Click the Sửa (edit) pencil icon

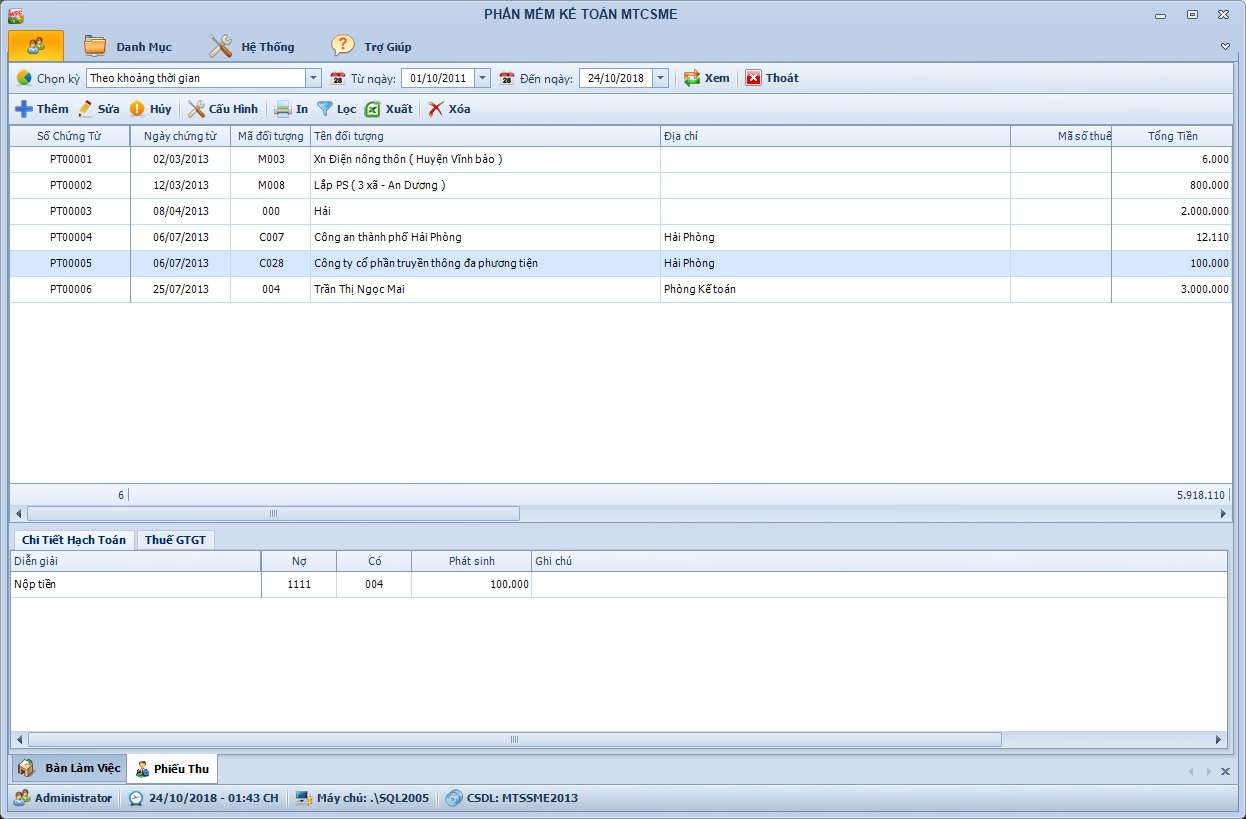[x=86, y=109]
